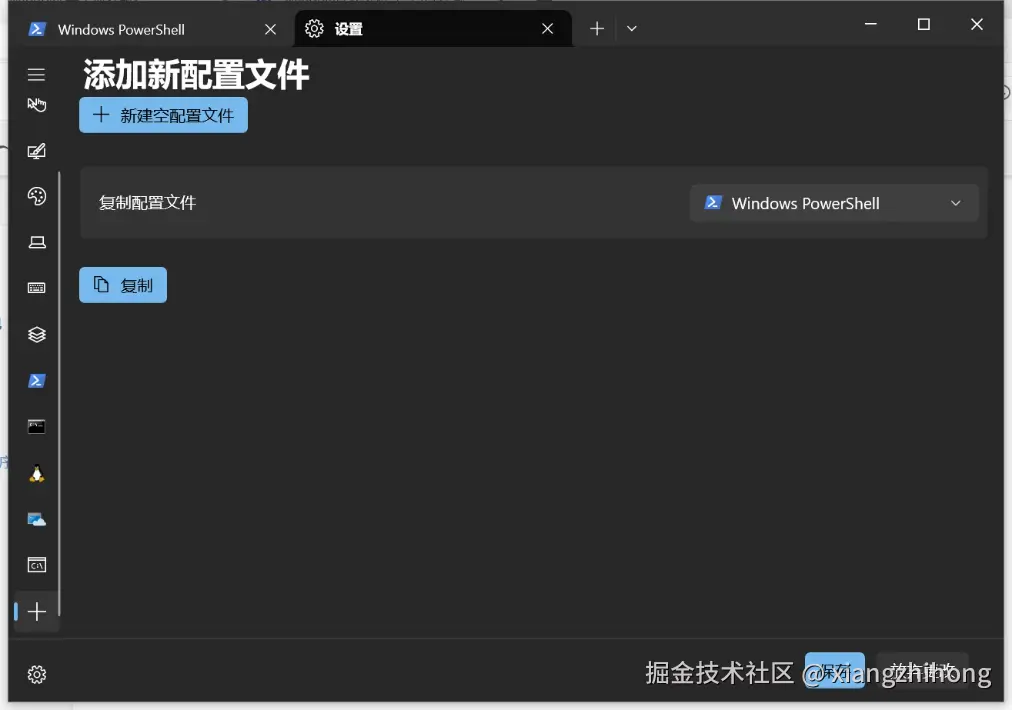Open the Windows PowerShell profile dropdown
1012x710 pixels.
pyautogui.click(x=834, y=203)
